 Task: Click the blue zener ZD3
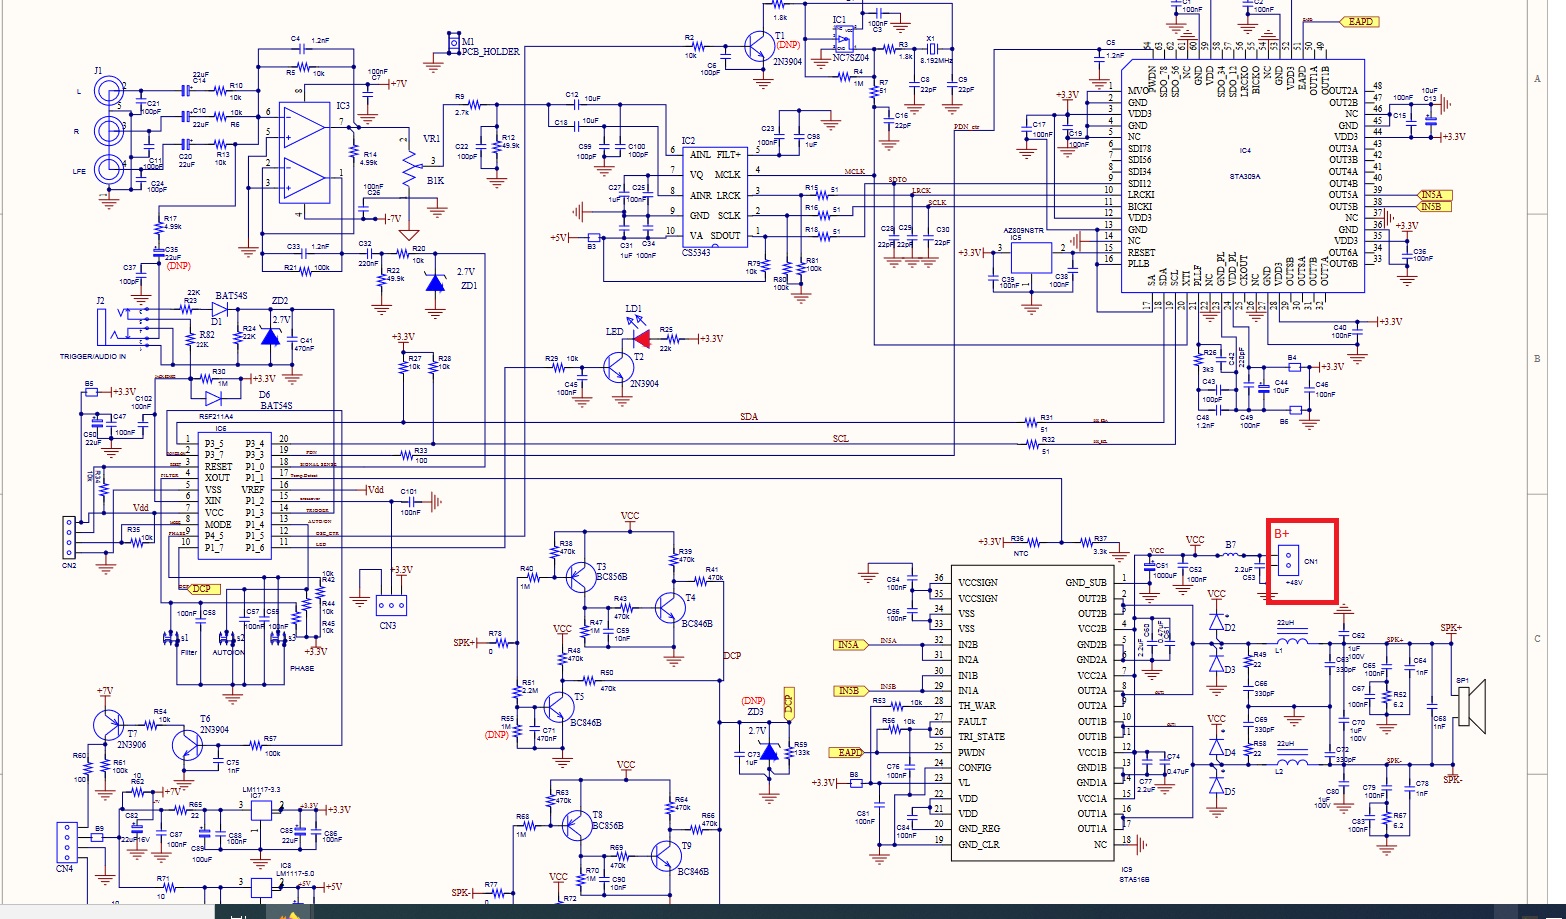coord(768,751)
